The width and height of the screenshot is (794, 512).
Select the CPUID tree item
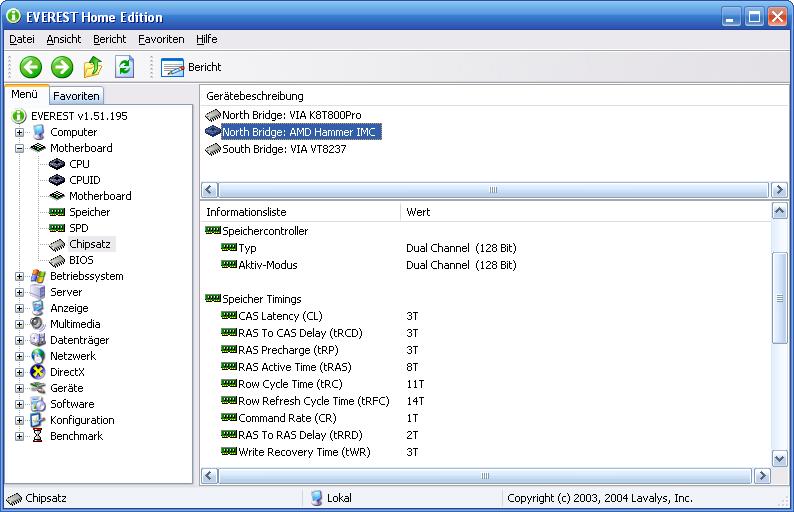pyautogui.click(x=85, y=180)
